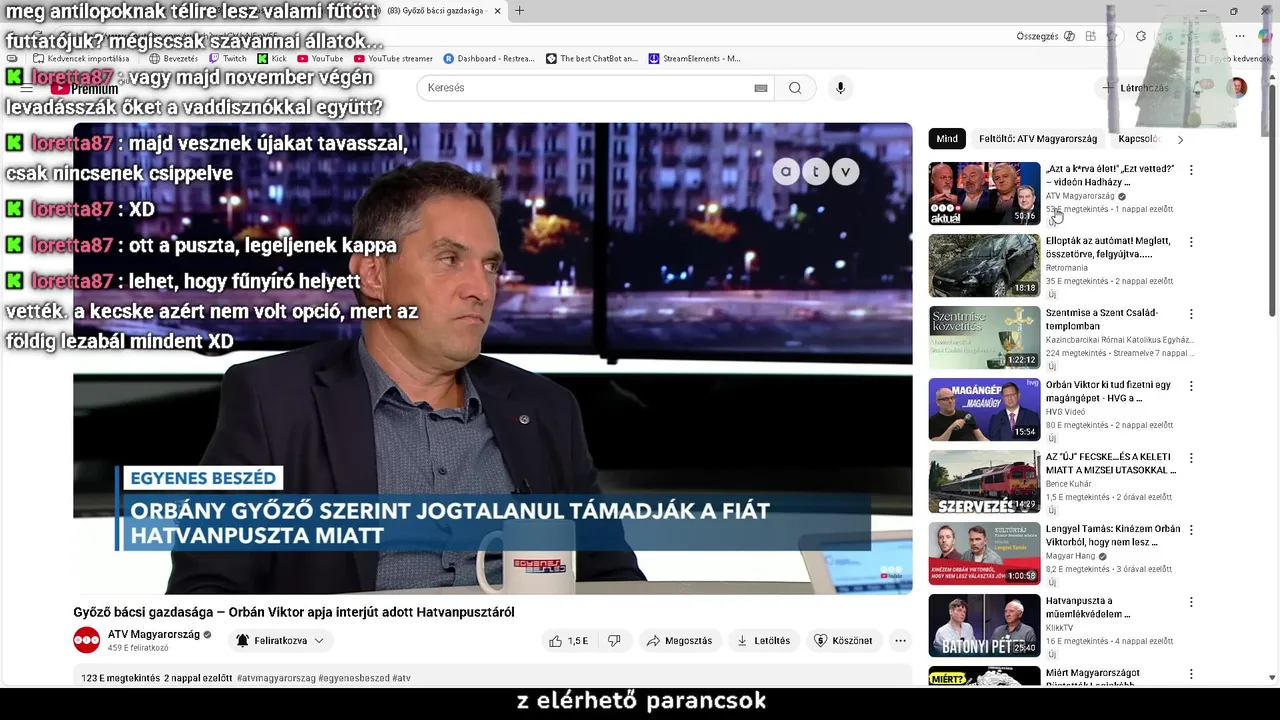Open 'Ellopták az autómat!' video title

(1108, 248)
